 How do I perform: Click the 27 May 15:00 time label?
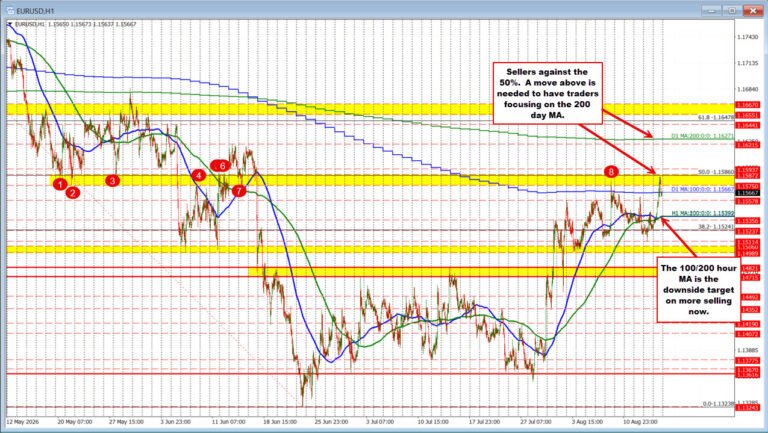pos(126,421)
